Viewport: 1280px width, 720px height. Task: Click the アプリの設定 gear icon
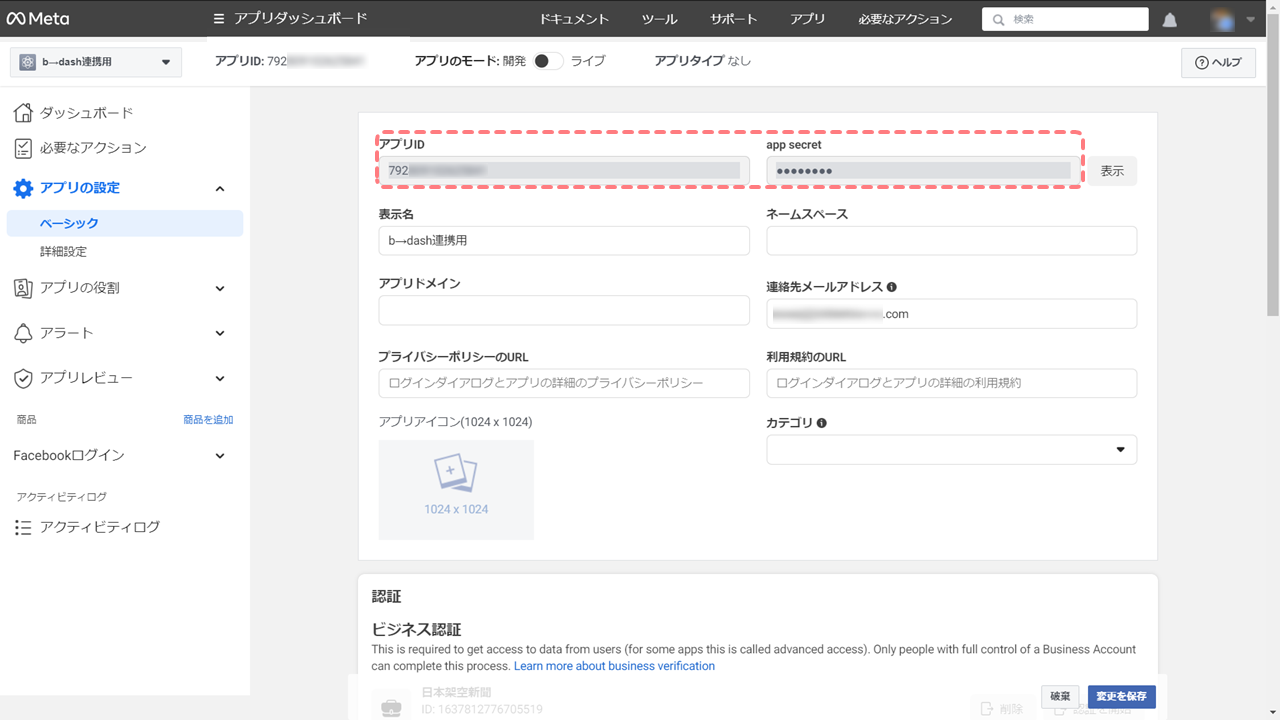[23, 188]
